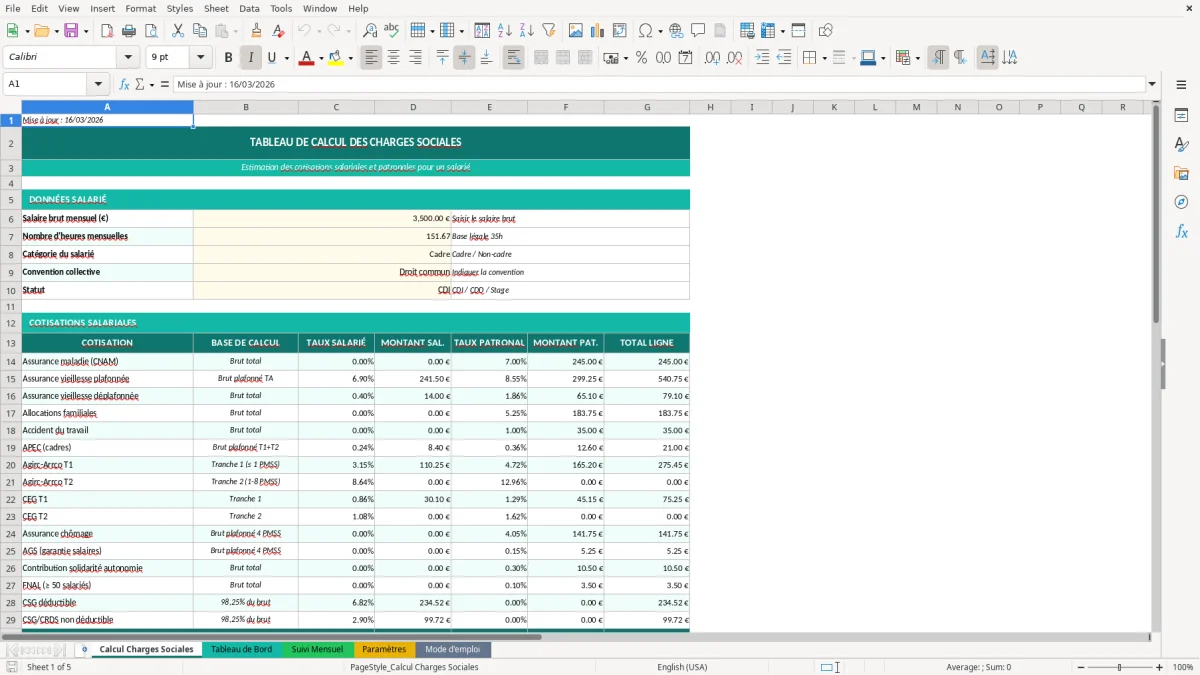Apply yellow Background Color swatch
Viewport: 1200px width, 675px height.
point(335,58)
